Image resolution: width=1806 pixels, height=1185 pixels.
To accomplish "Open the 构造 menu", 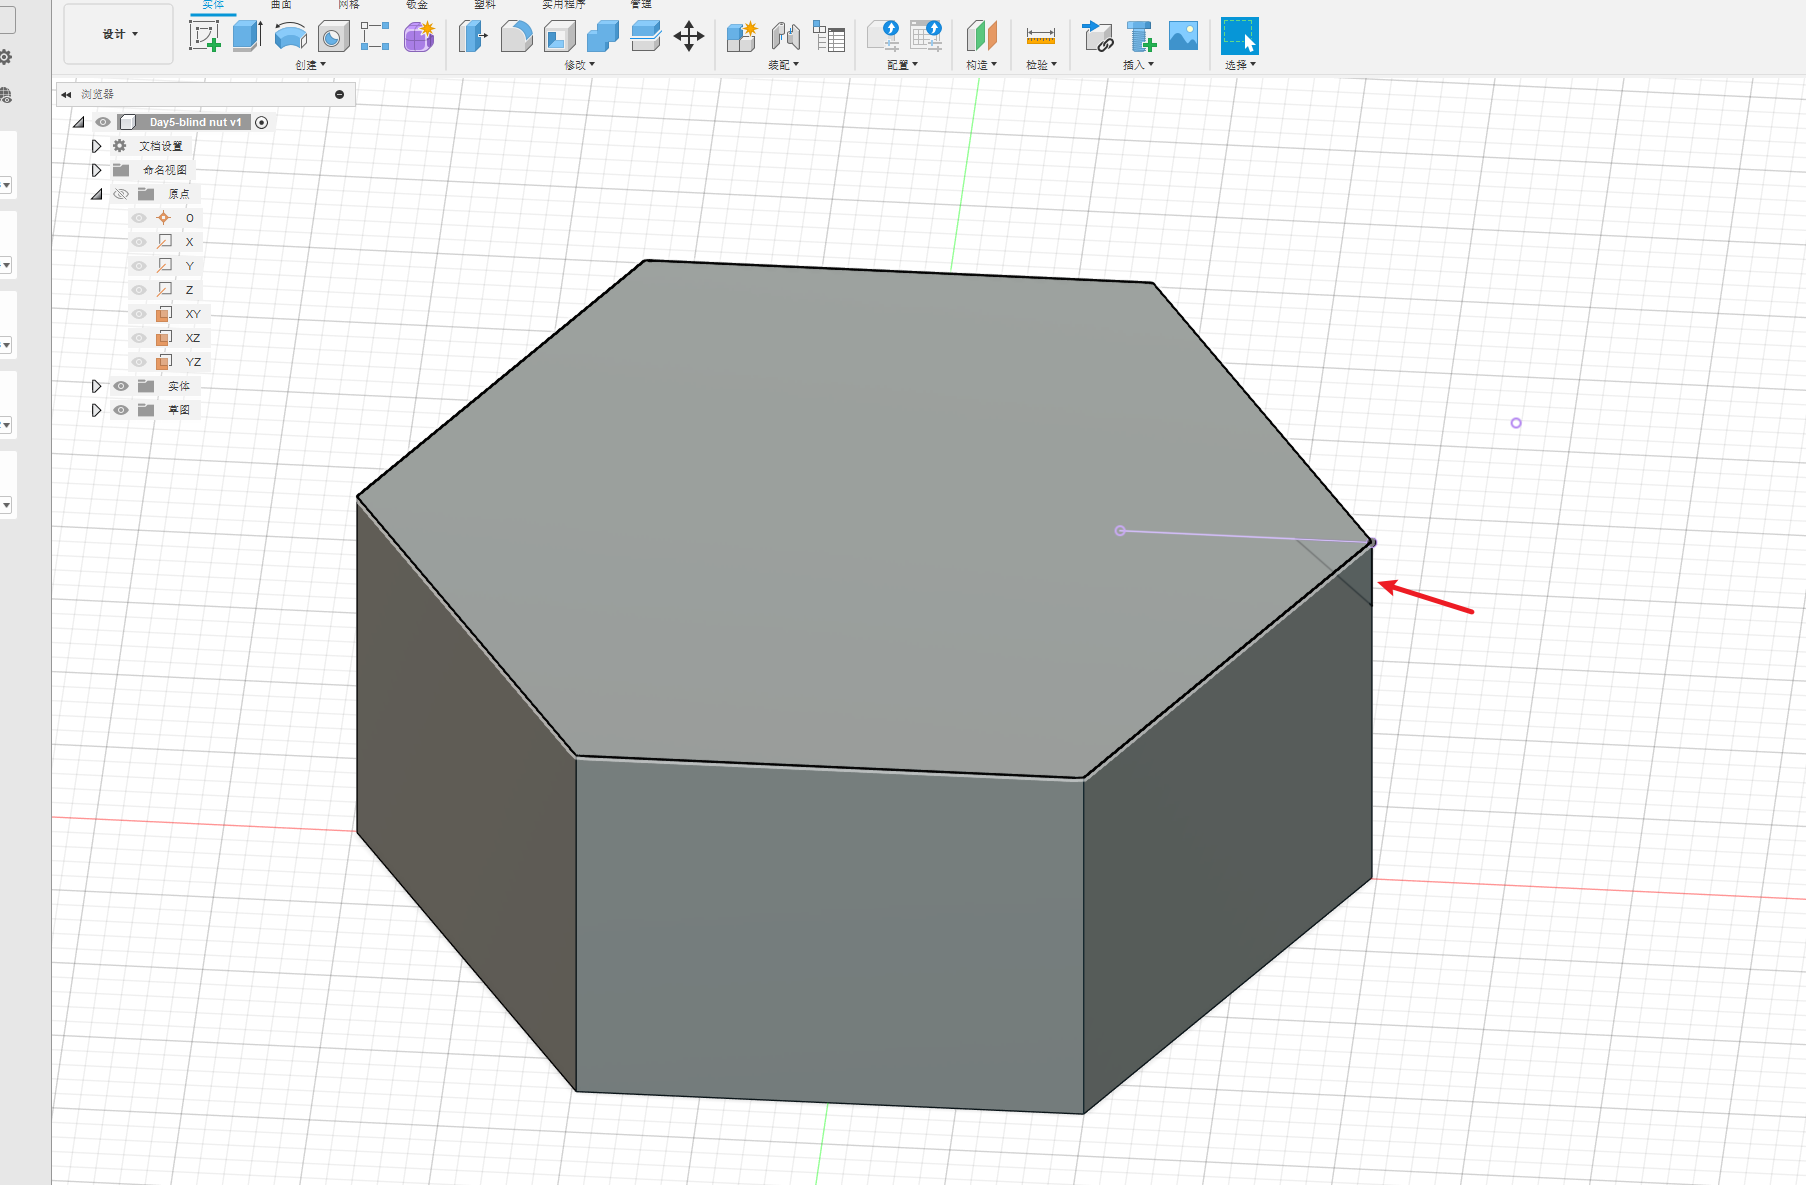I will click(x=981, y=65).
